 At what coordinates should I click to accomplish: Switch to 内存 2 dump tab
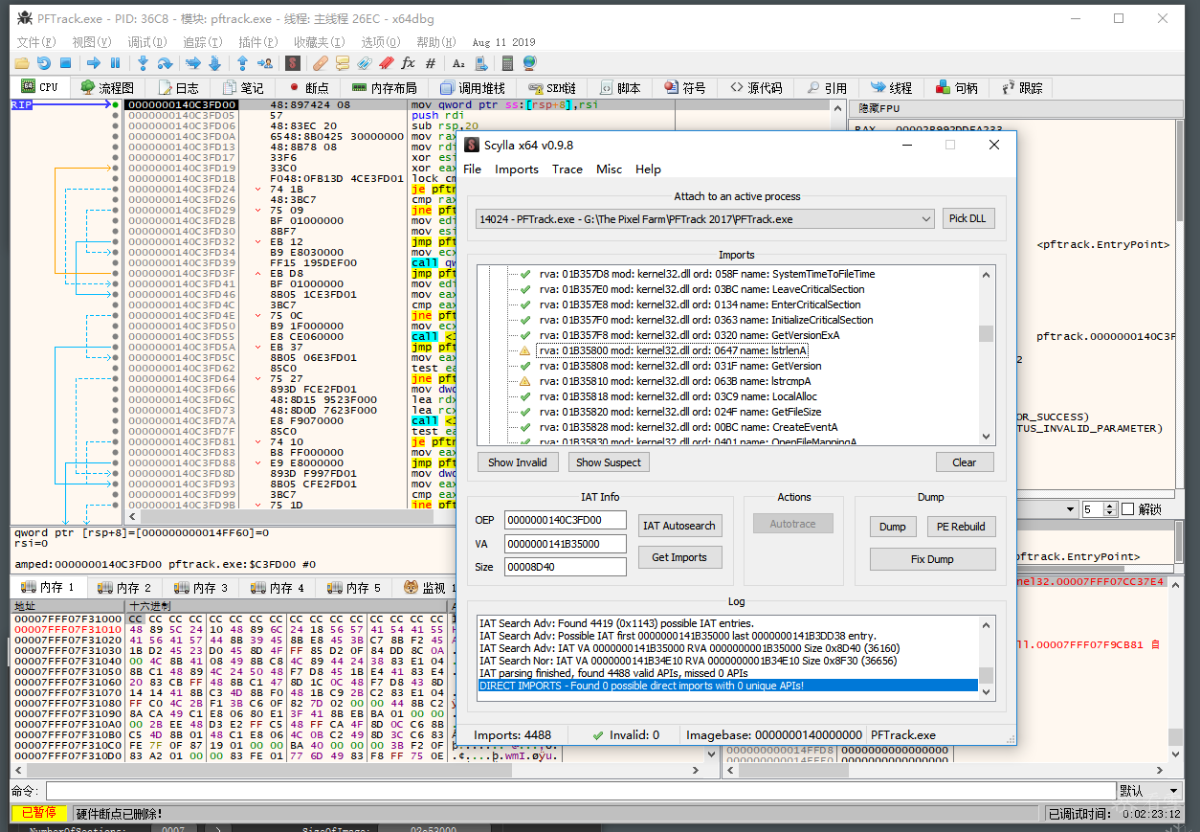coord(124,587)
